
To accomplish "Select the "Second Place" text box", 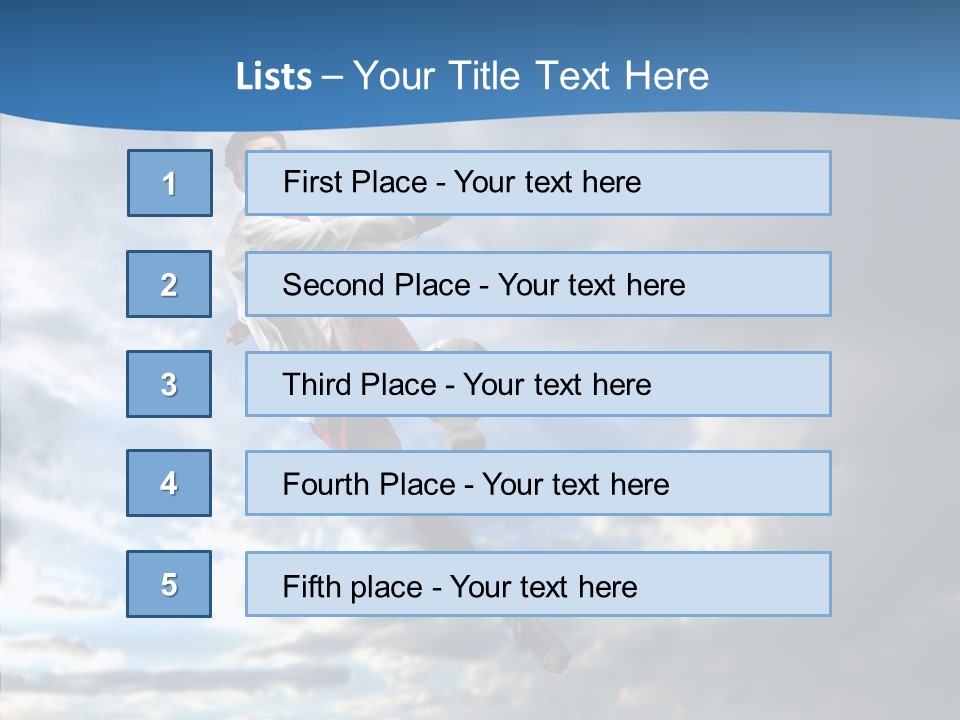I will coord(538,284).
